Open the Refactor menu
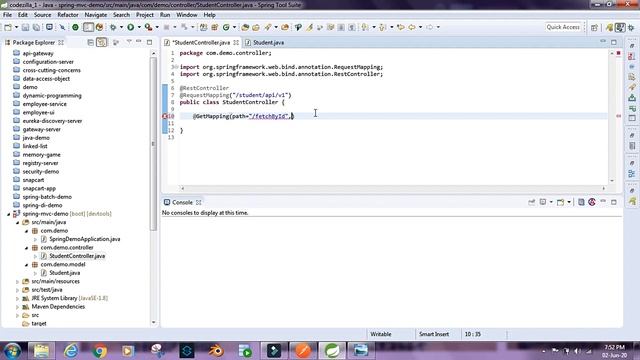Image resolution: width=640 pixels, height=360 pixels. (x=68, y=15)
